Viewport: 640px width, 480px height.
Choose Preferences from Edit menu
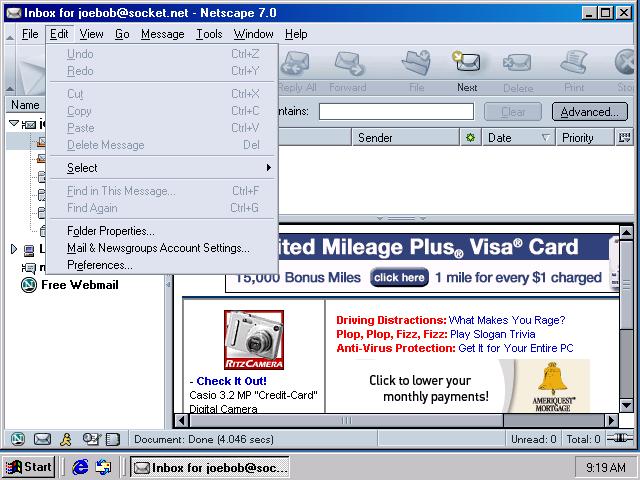(162, 265)
